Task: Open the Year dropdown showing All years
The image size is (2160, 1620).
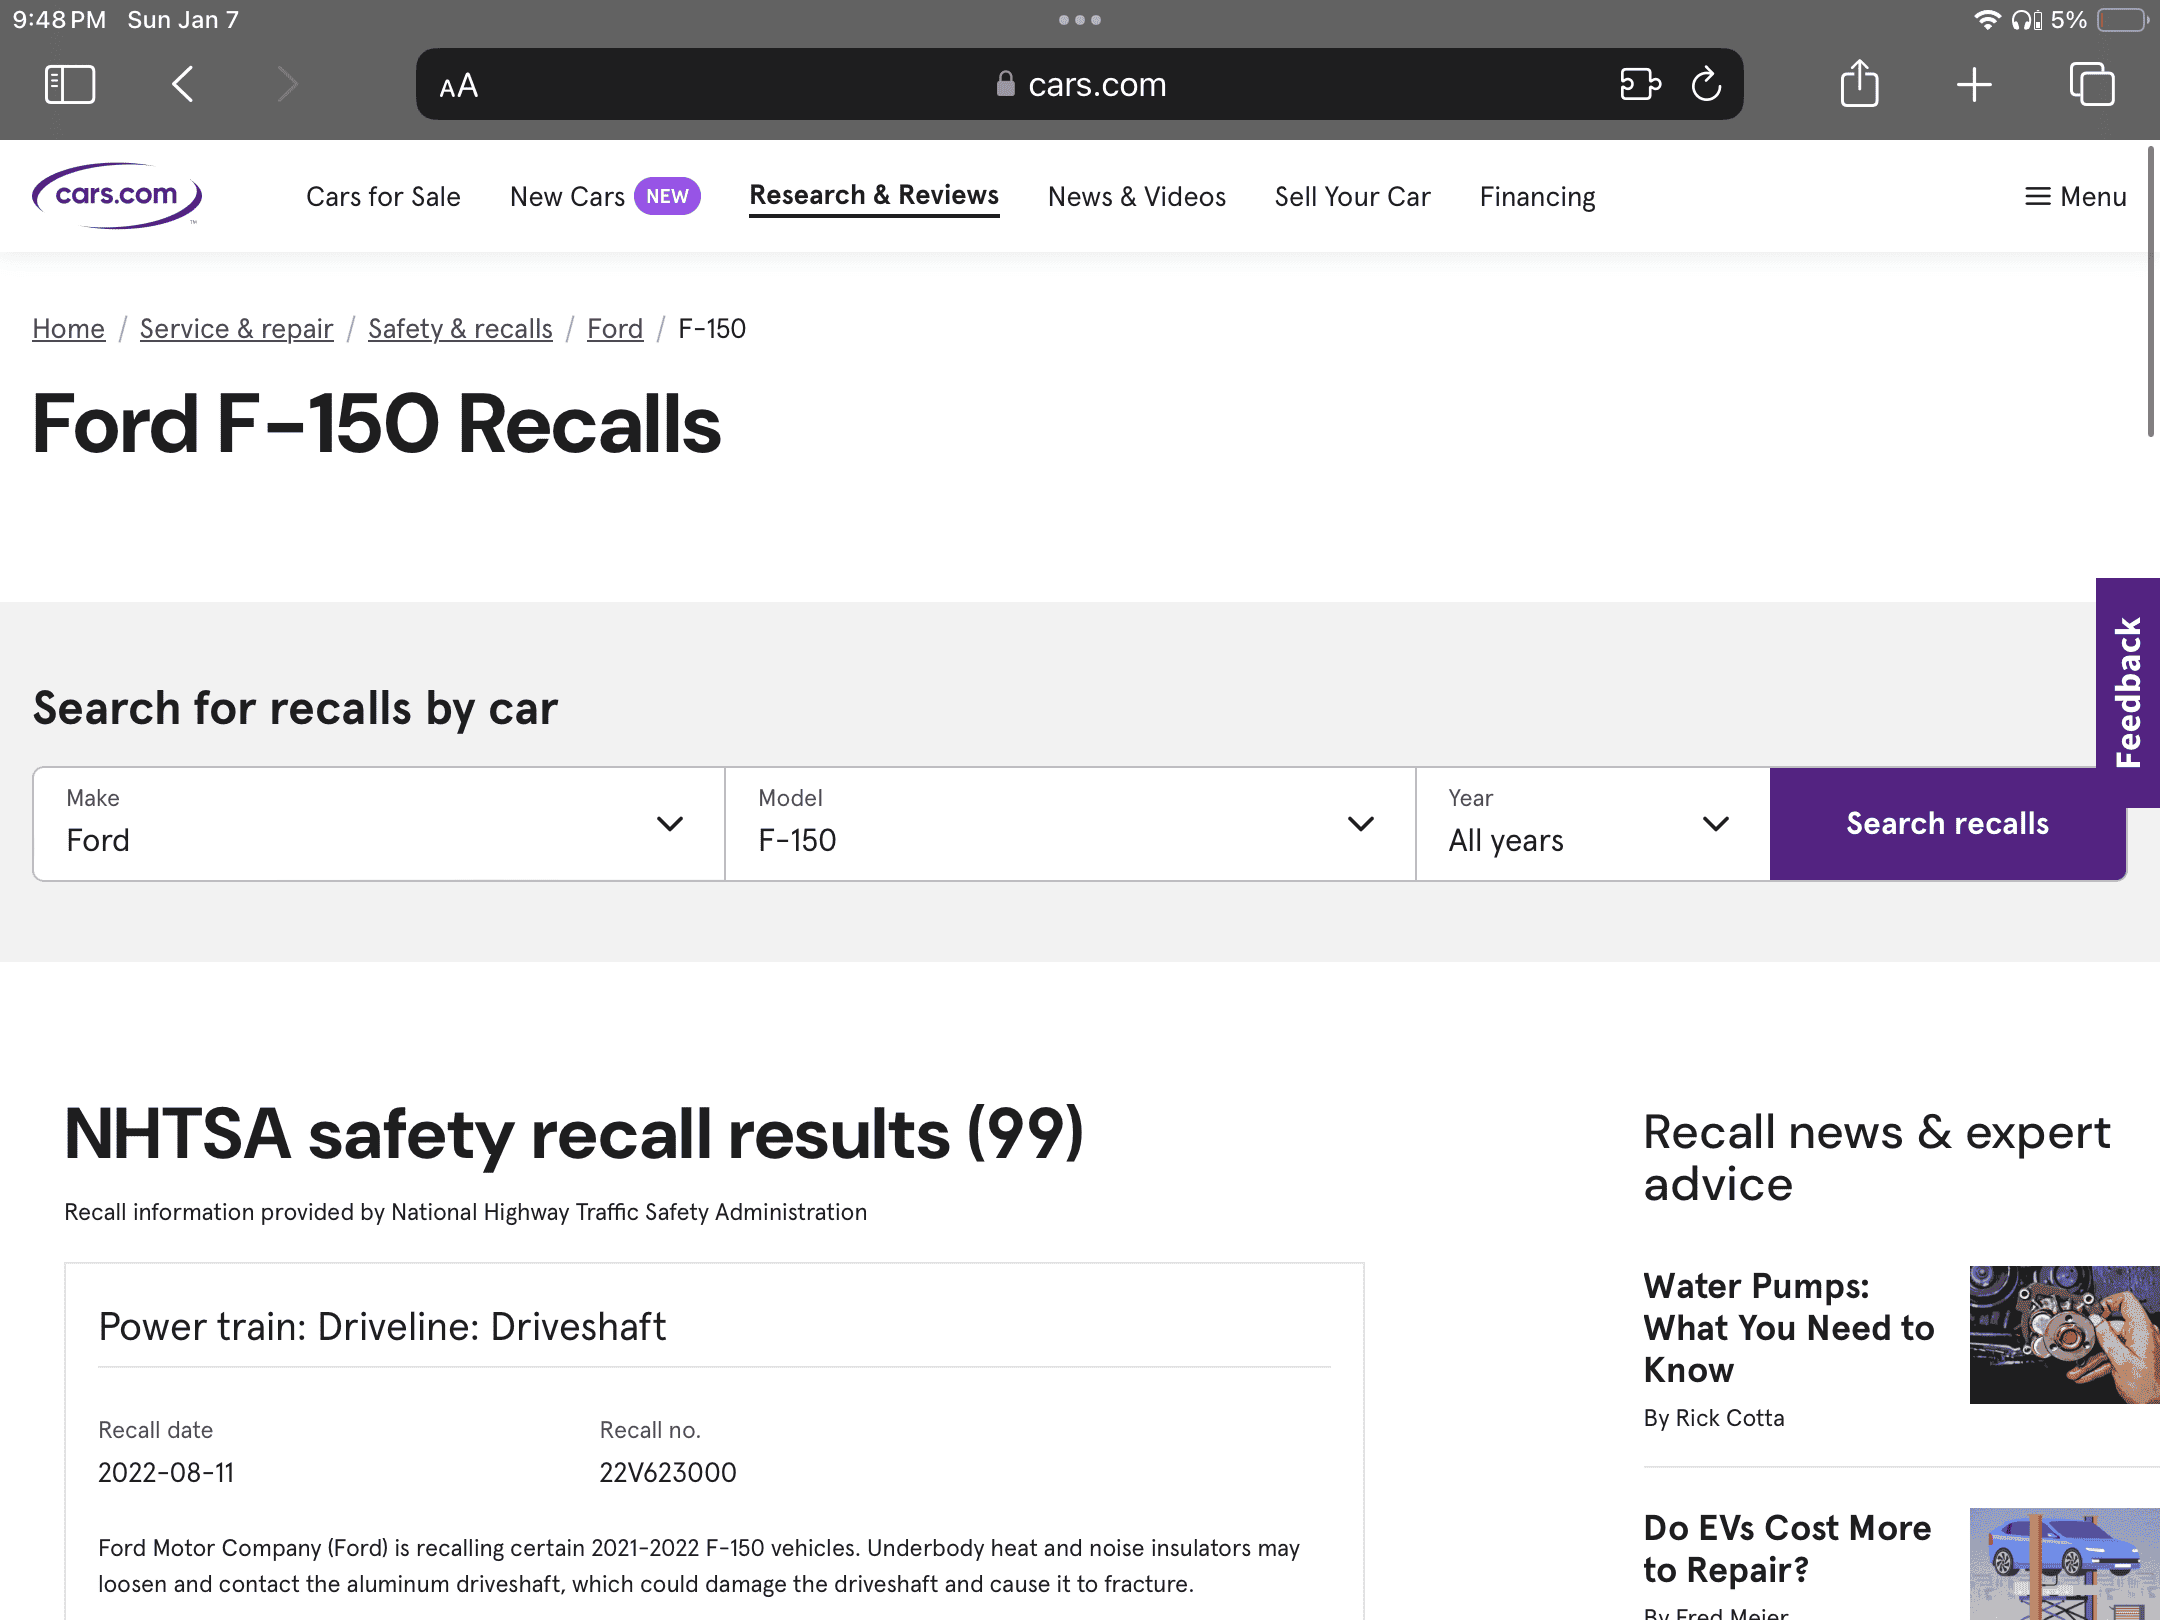Action: click(x=1593, y=824)
